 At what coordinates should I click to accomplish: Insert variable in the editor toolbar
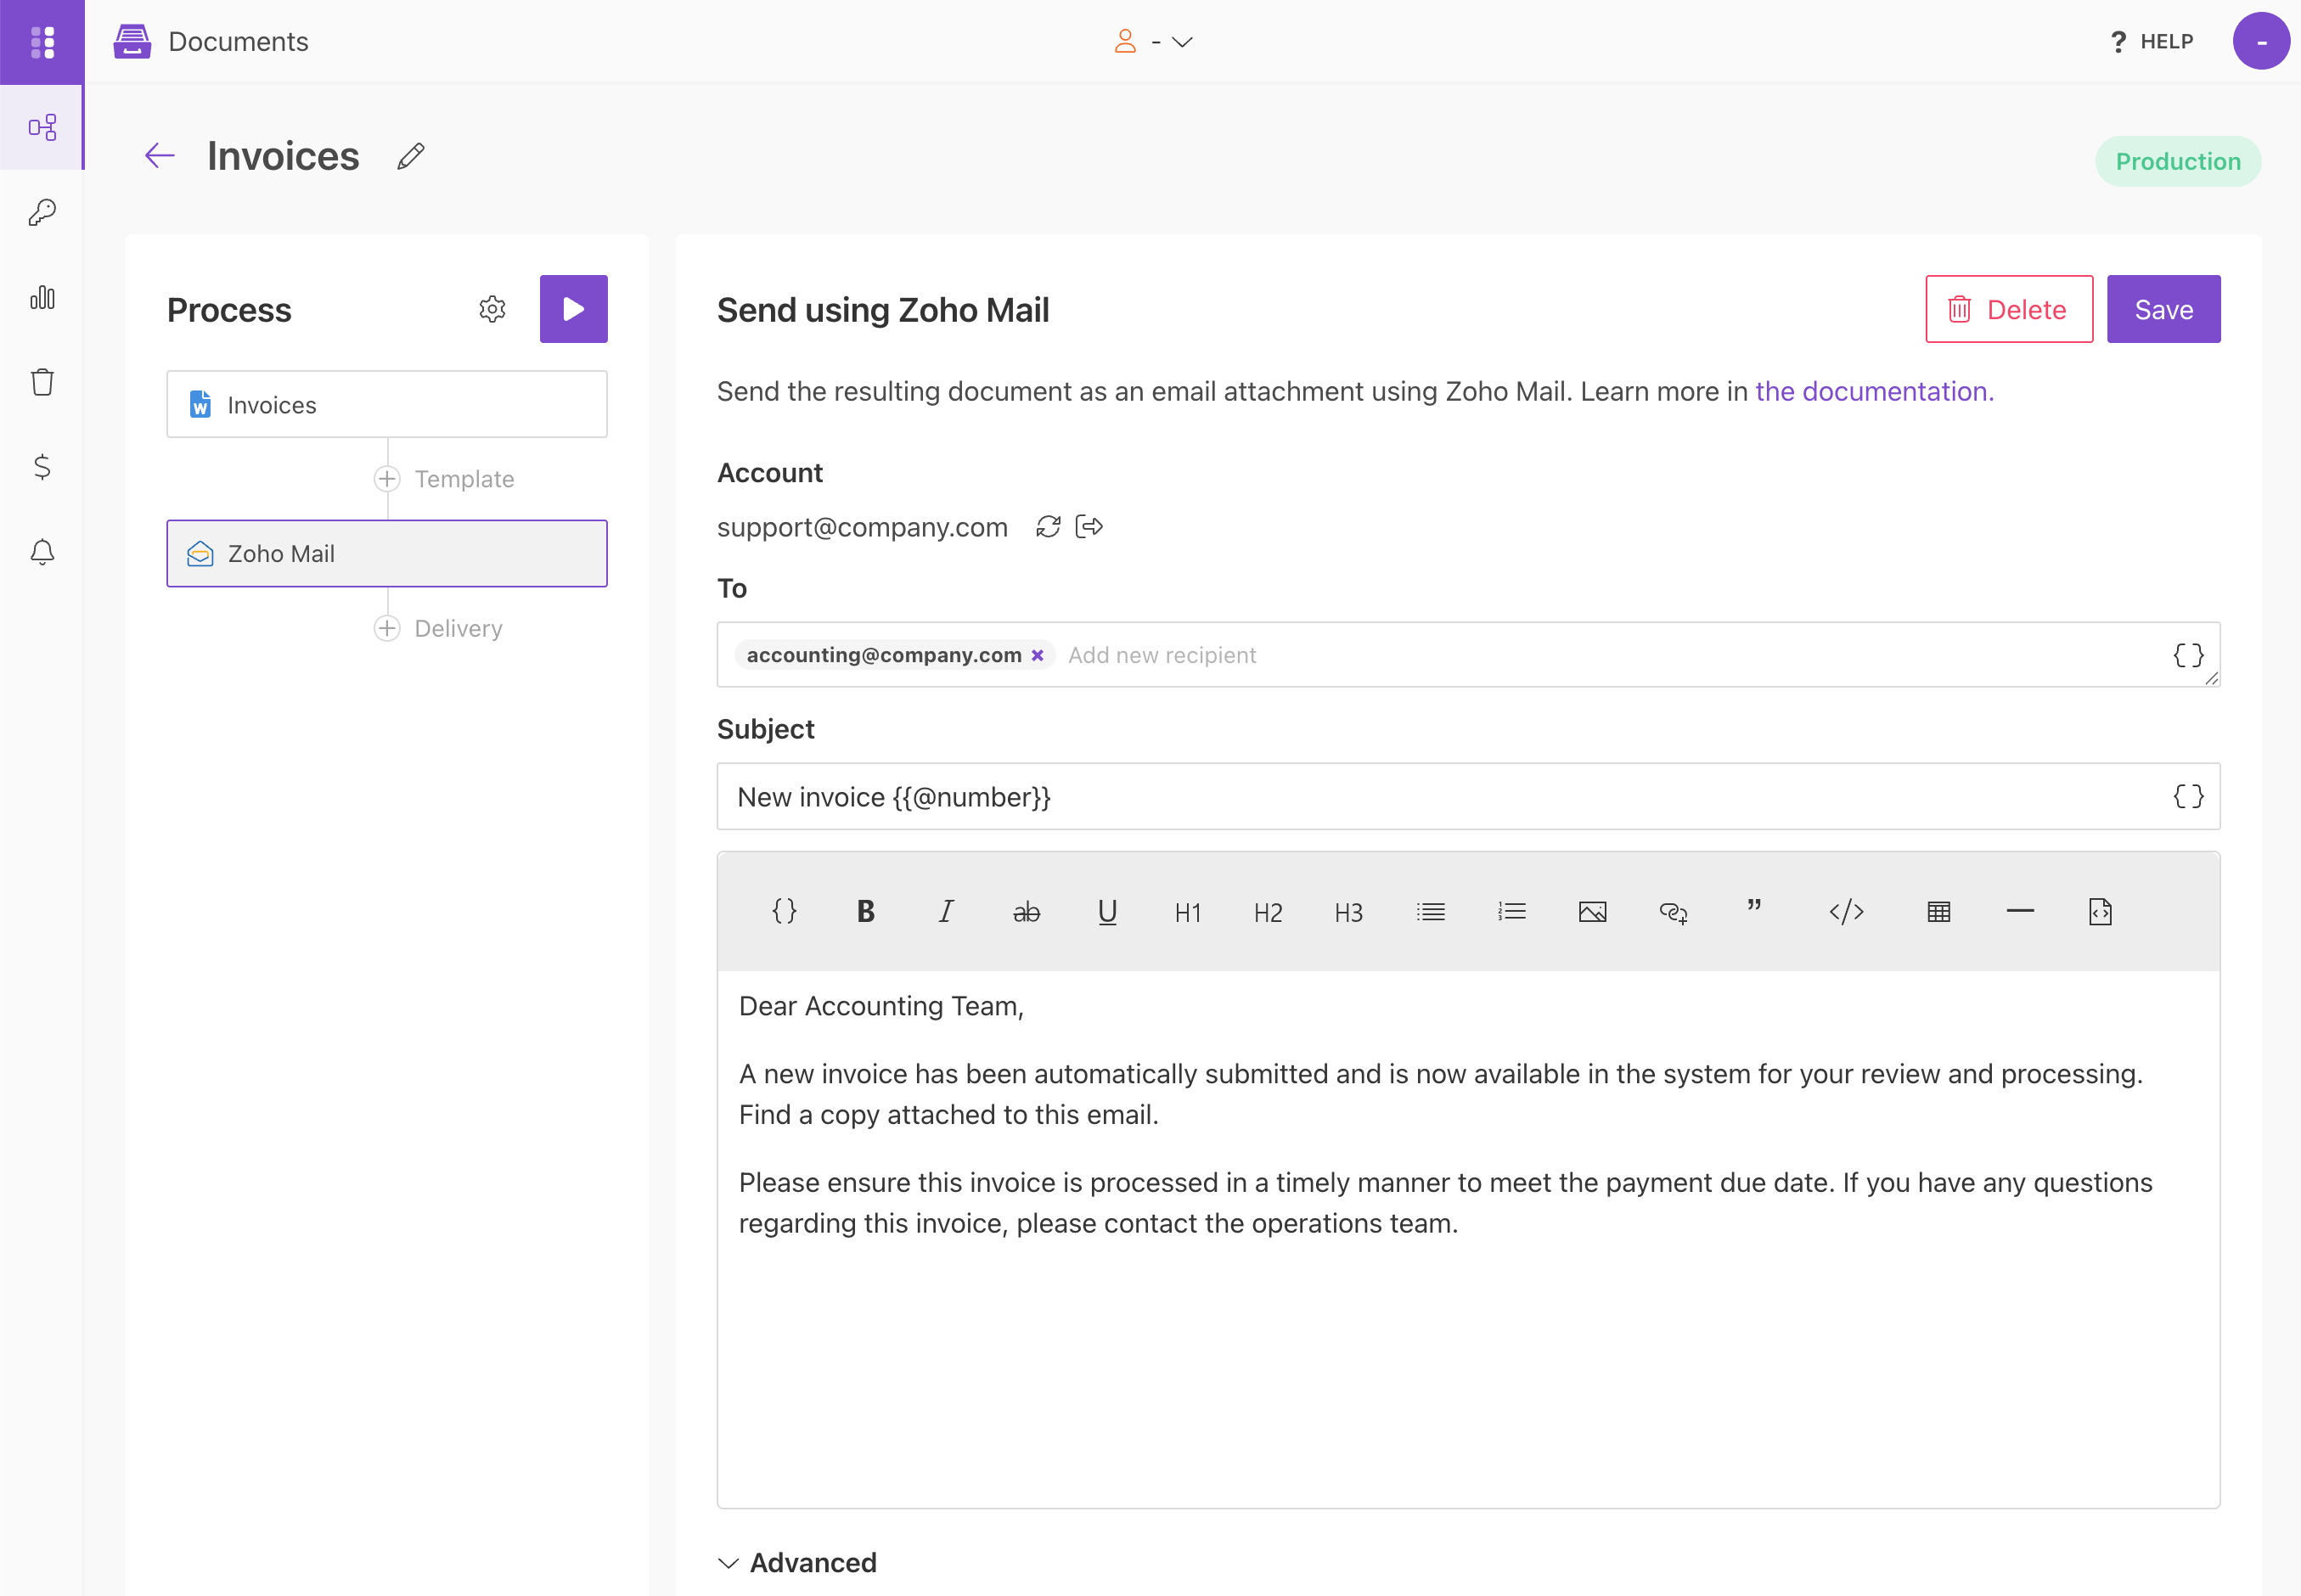tap(785, 911)
